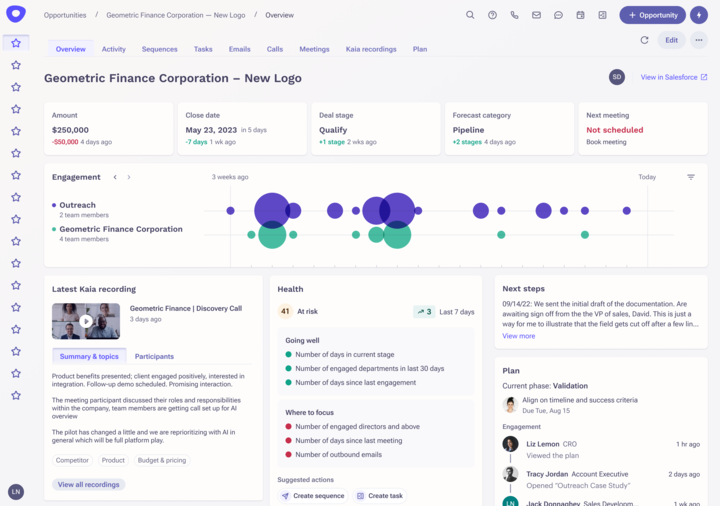This screenshot has width=720, height=506.
Task: Open the help question mark icon
Action: click(492, 15)
